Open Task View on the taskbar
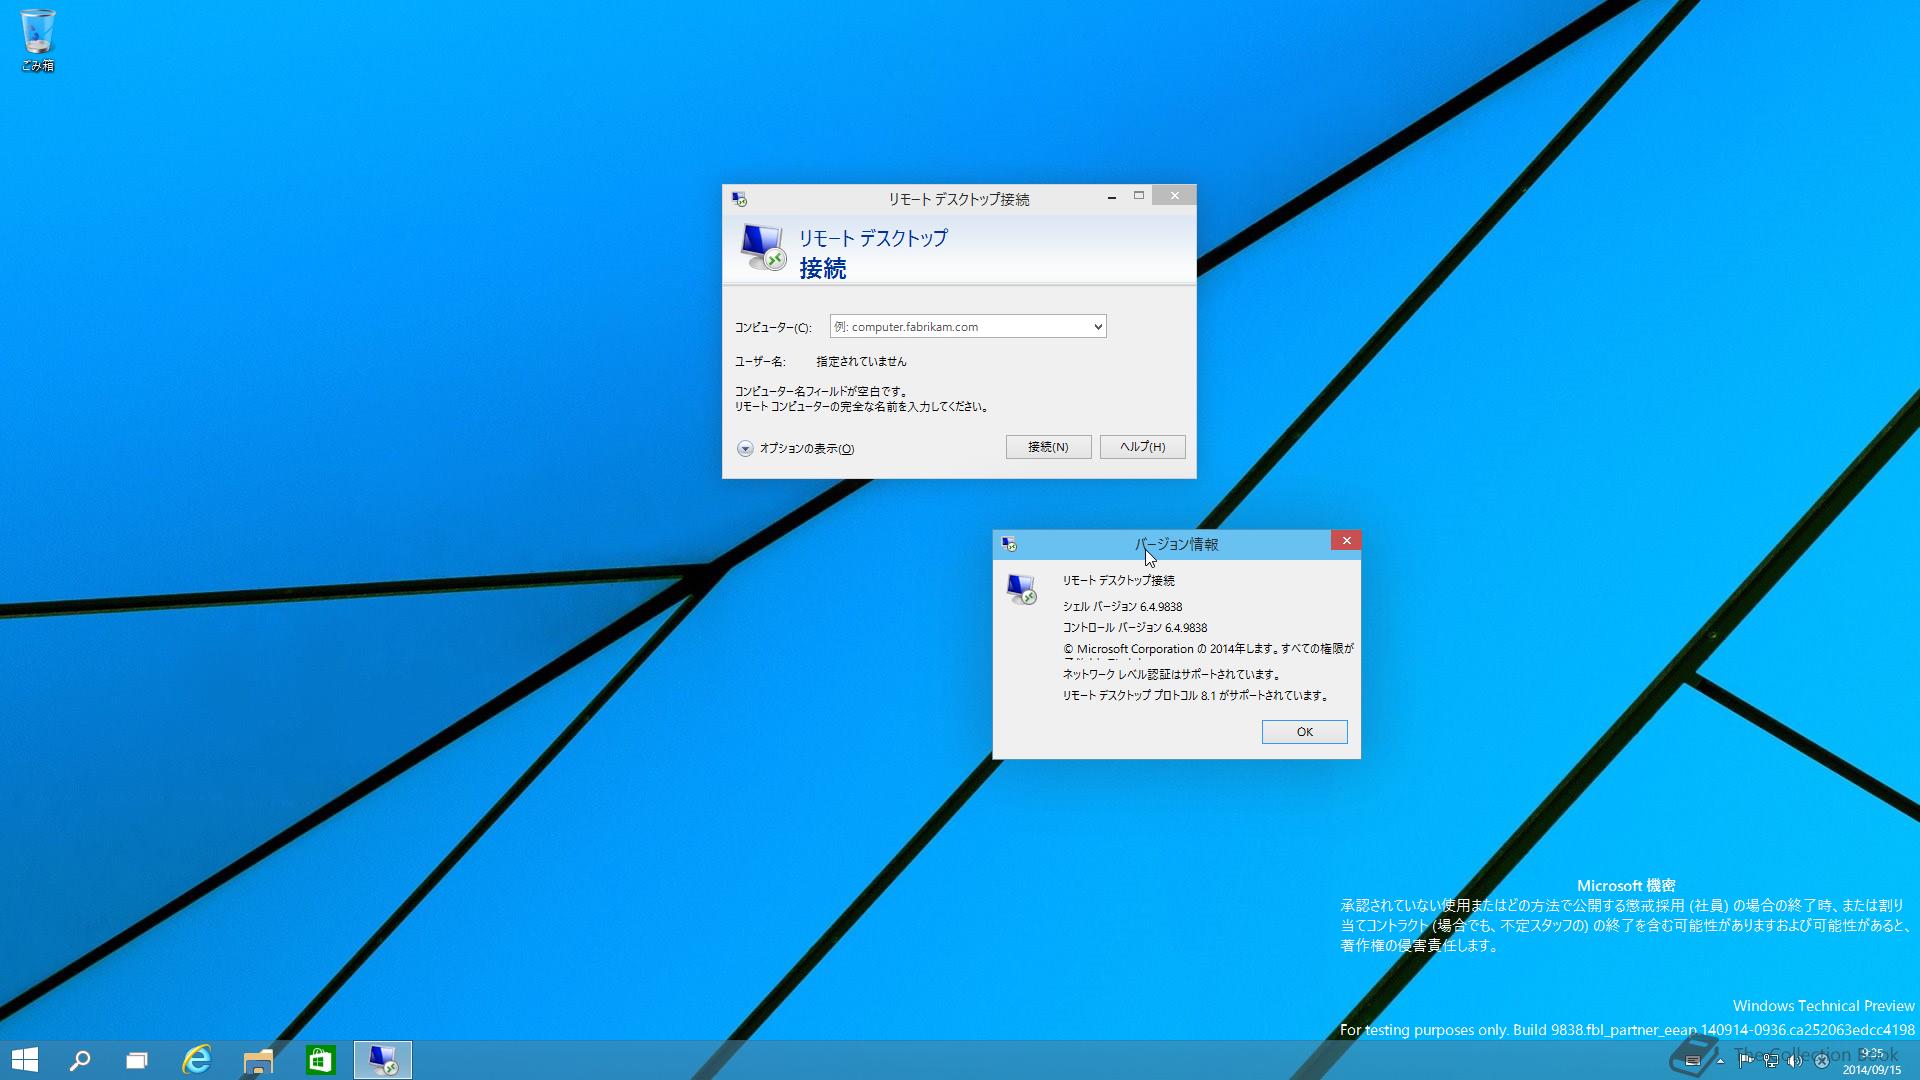Image resolution: width=1920 pixels, height=1080 pixels. pyautogui.click(x=137, y=1060)
